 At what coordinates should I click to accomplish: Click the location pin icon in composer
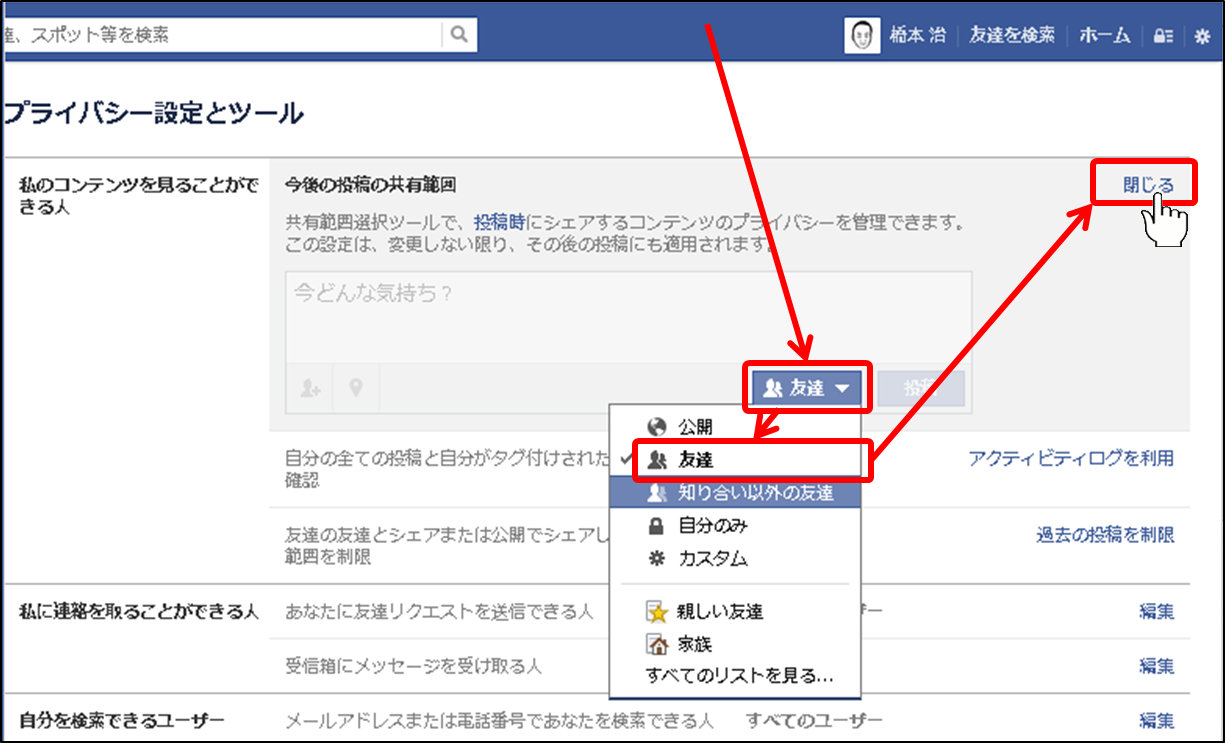point(355,389)
